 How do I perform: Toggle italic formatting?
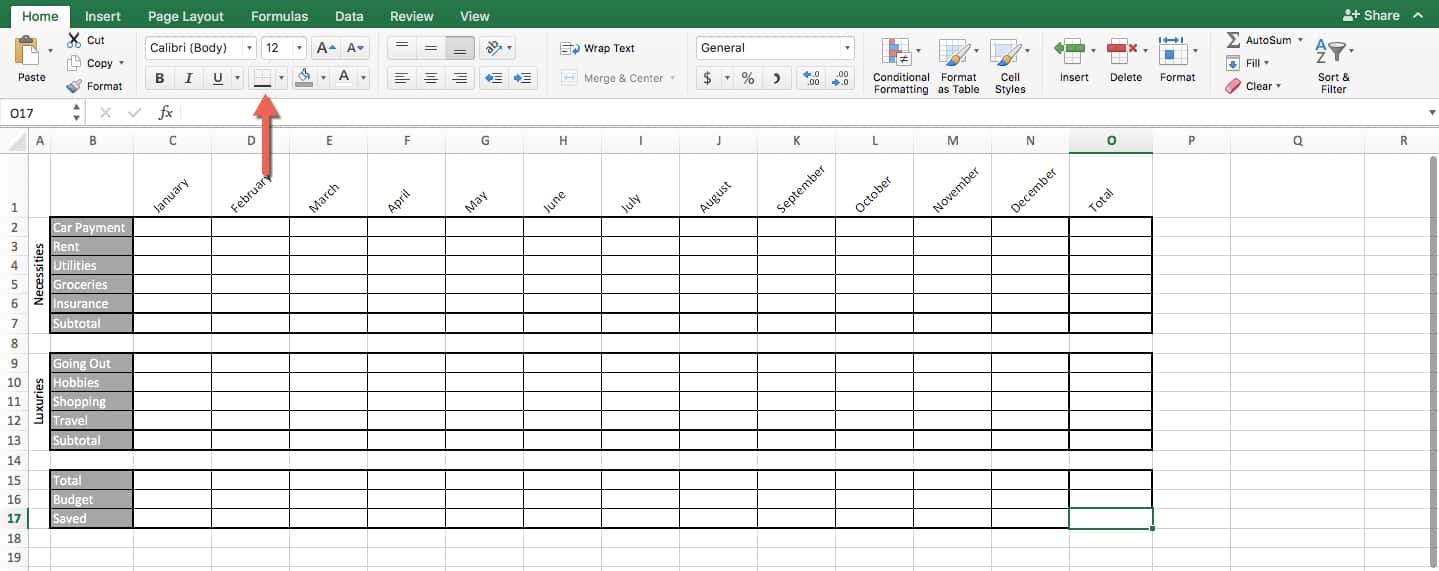coord(188,78)
